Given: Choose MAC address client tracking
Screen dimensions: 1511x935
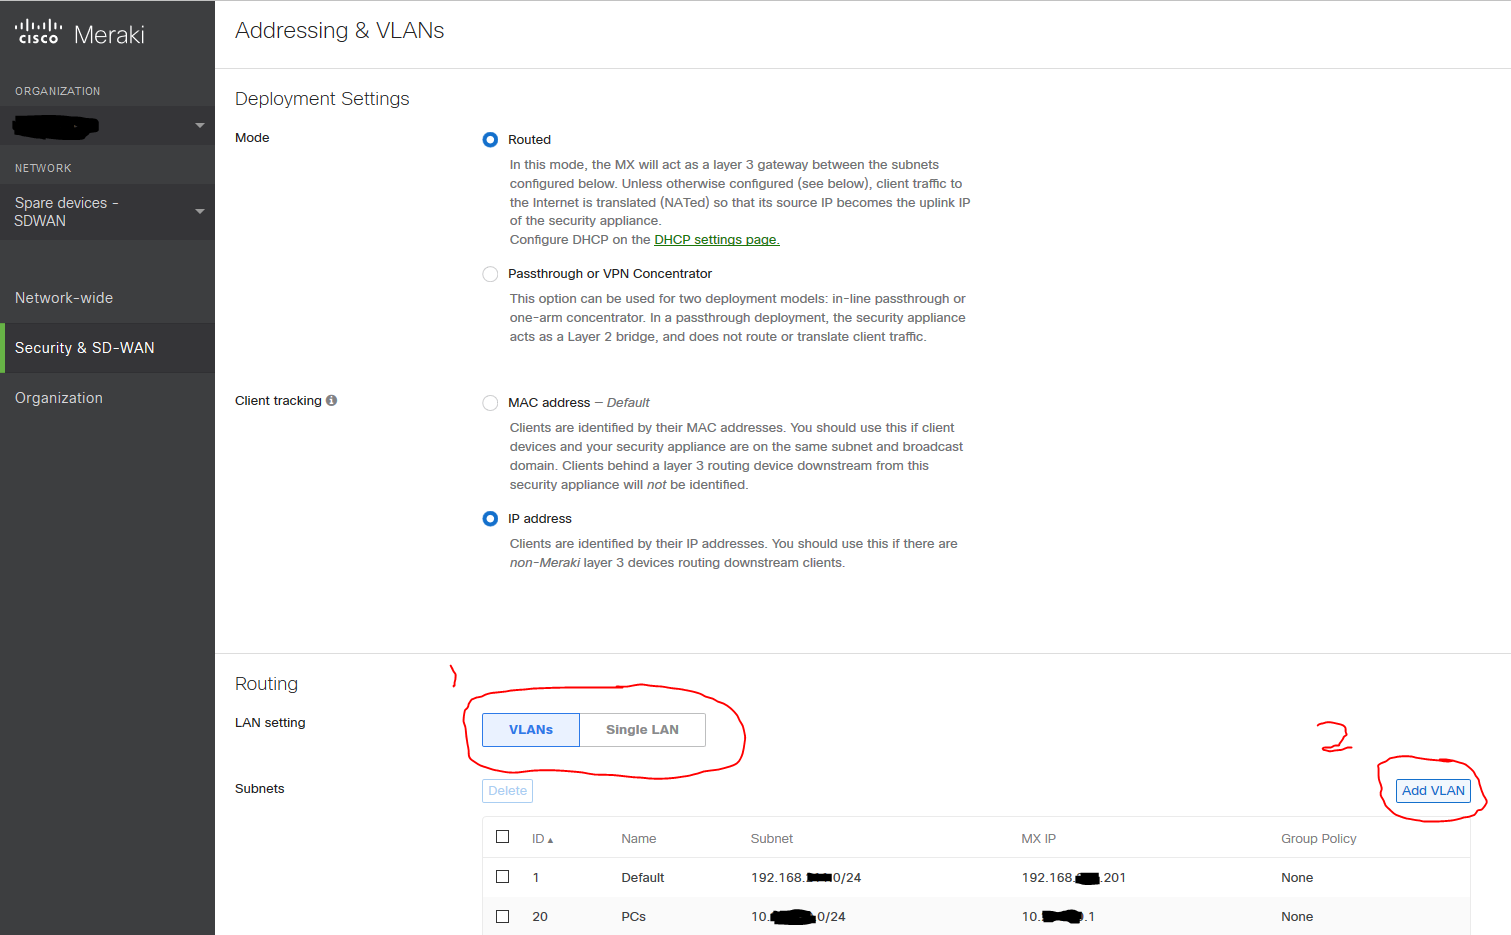Looking at the screenshot, I should [490, 403].
